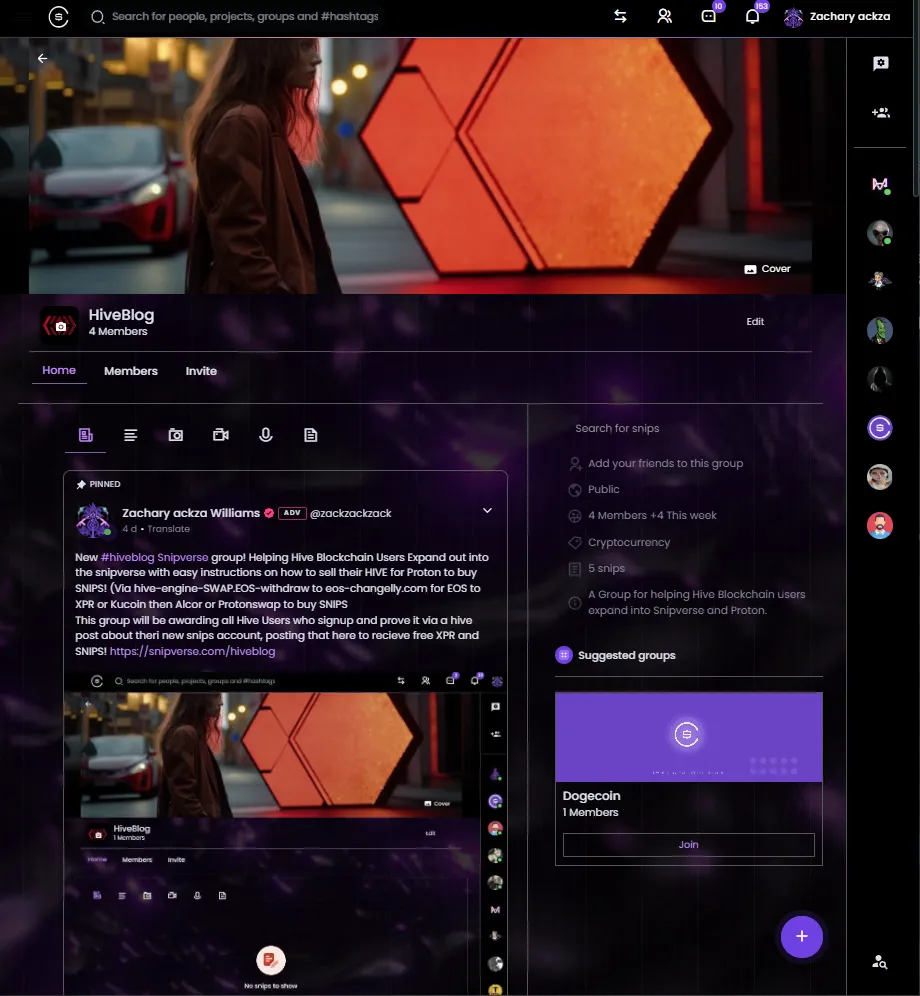Click the Snipverse logo in the top bar
This screenshot has height=996, width=920.
58,17
